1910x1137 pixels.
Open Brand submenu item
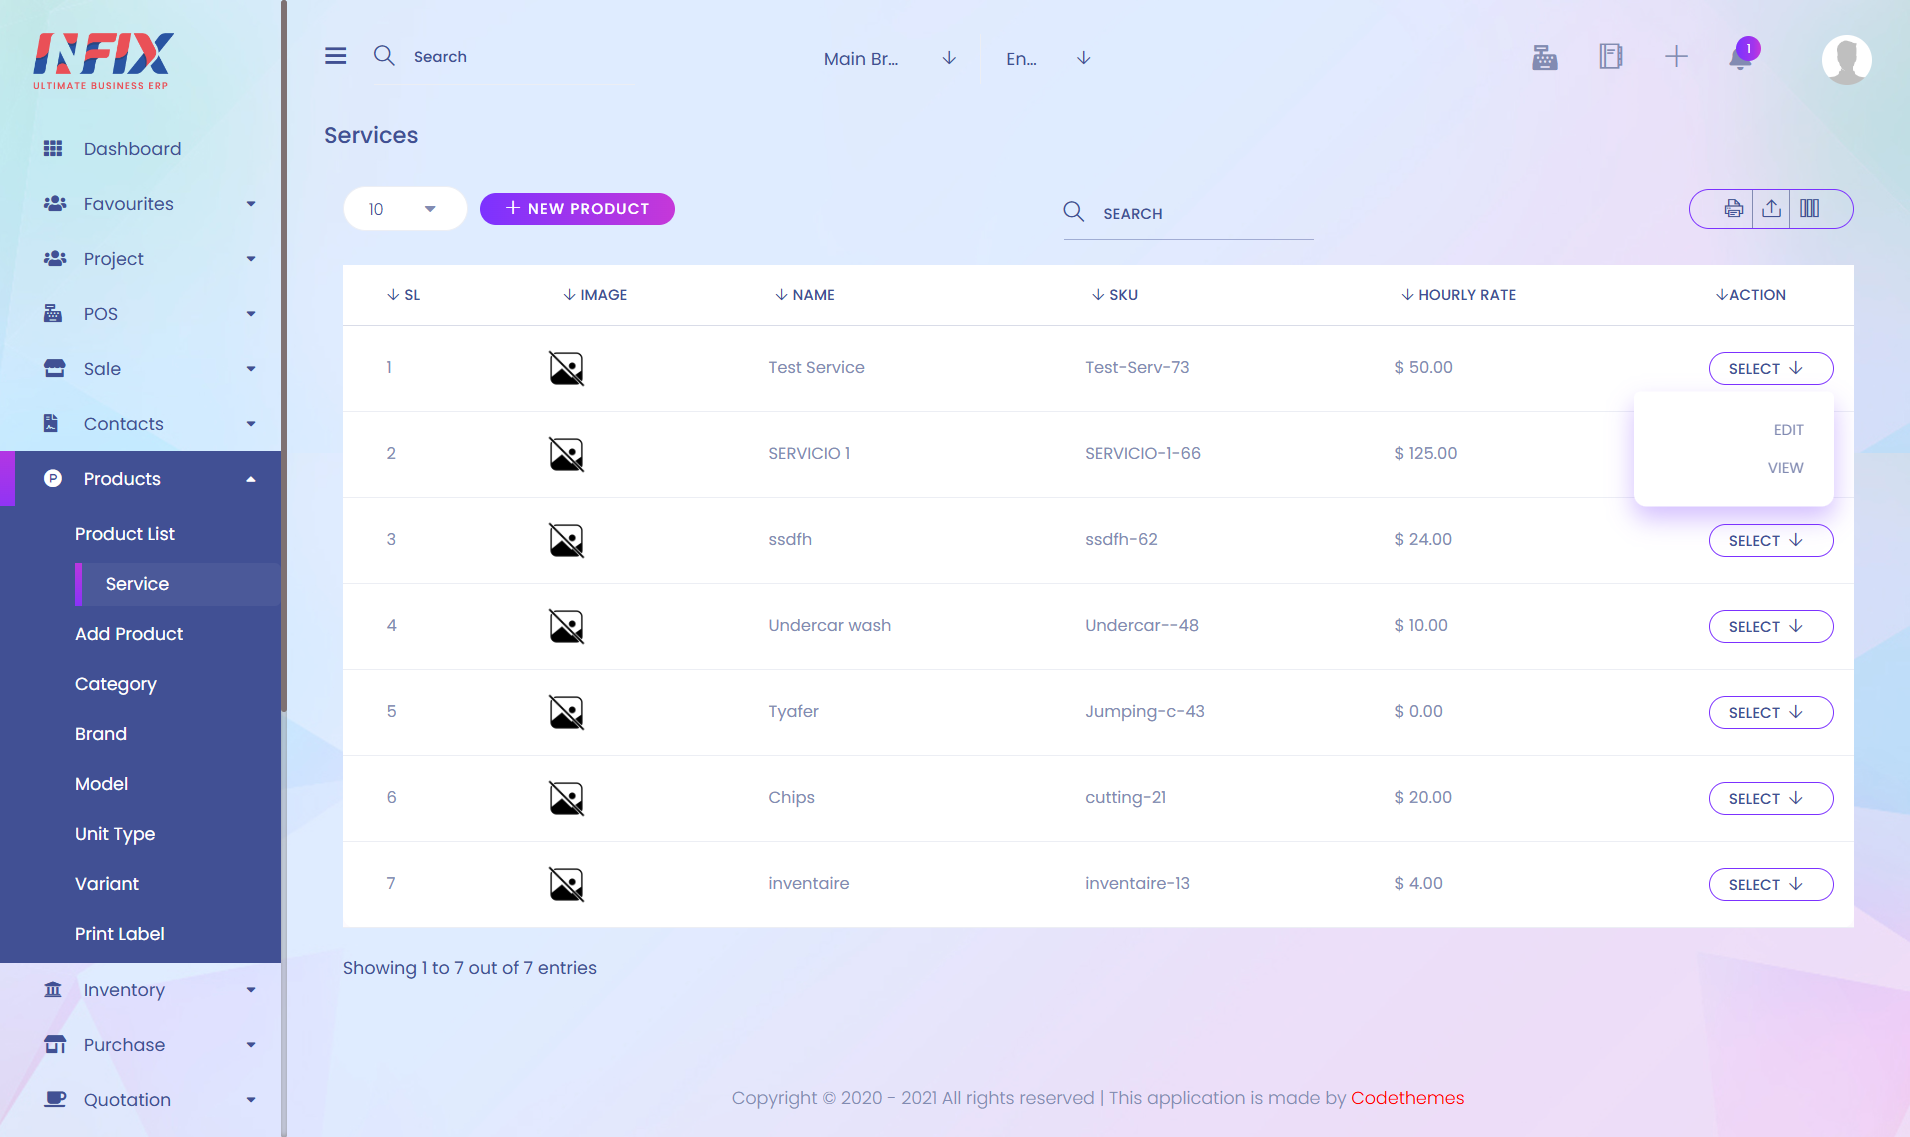point(101,734)
